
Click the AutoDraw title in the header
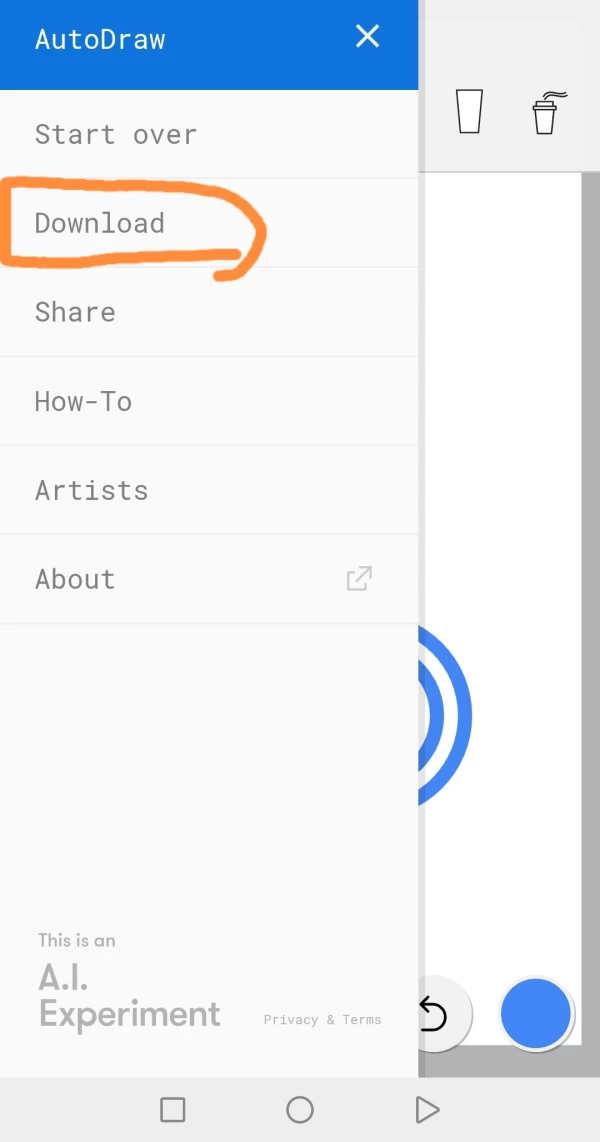click(x=100, y=40)
